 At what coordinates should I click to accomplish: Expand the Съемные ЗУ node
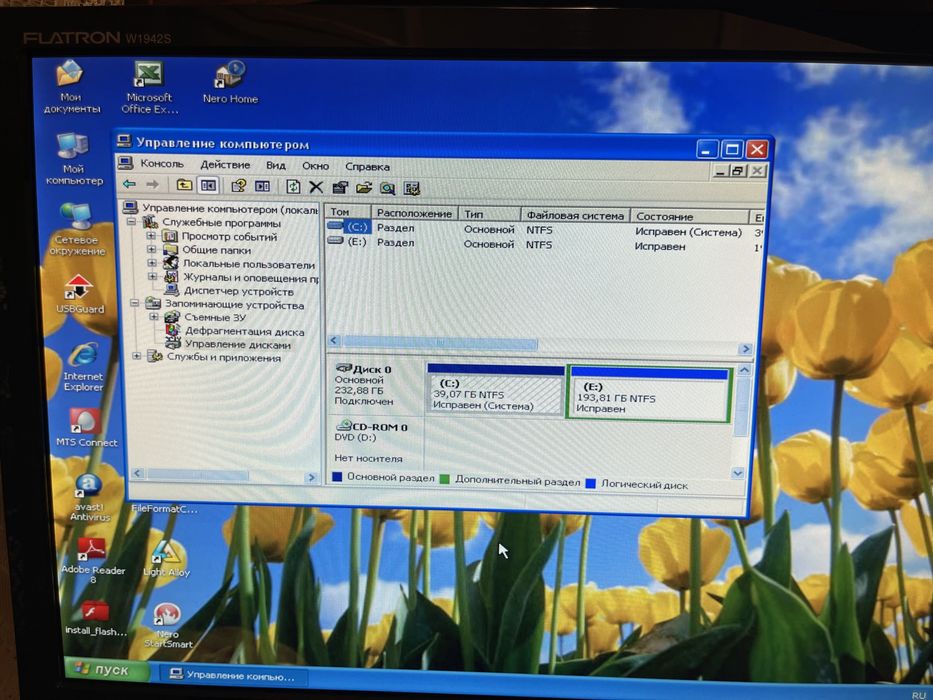(x=154, y=317)
